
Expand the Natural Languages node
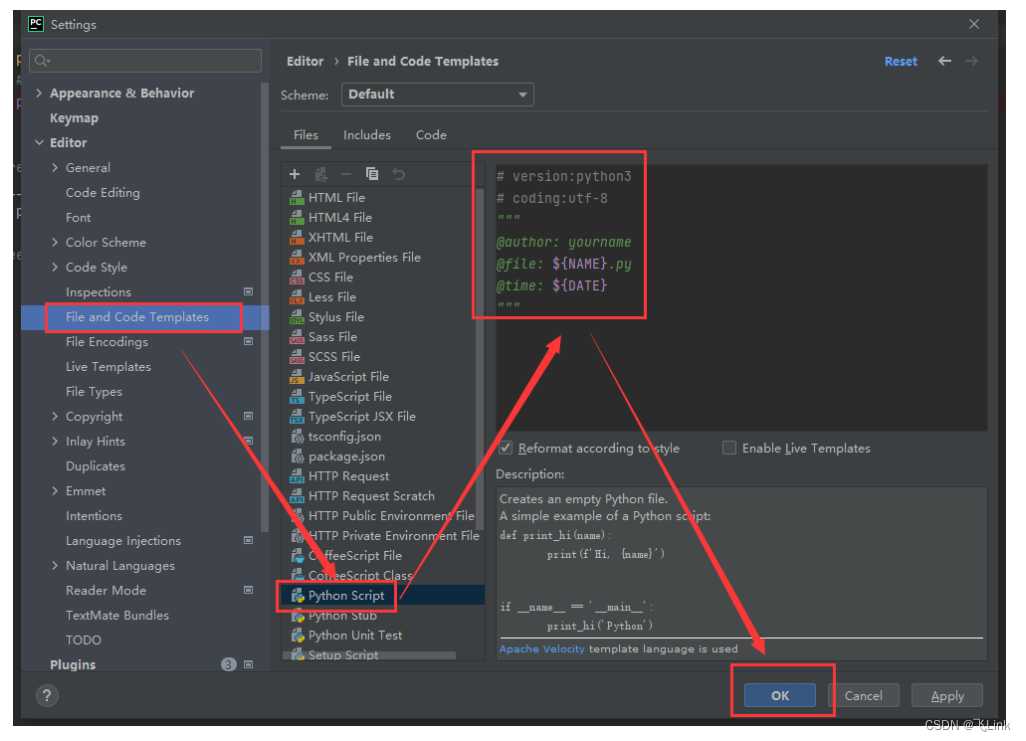coord(55,566)
